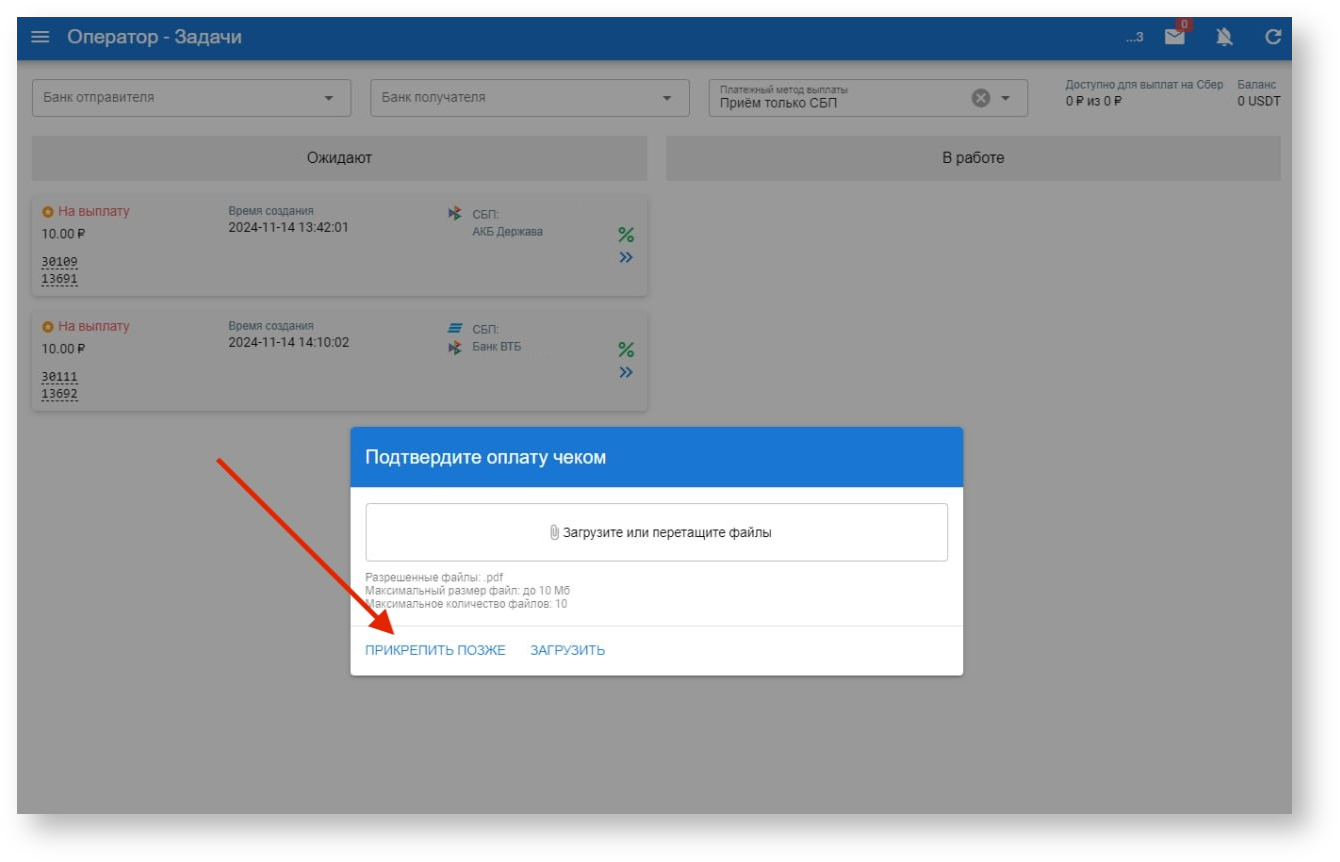Toggle the muted notifications bell
Viewport: 1340px width, 862px height.
(1224, 37)
